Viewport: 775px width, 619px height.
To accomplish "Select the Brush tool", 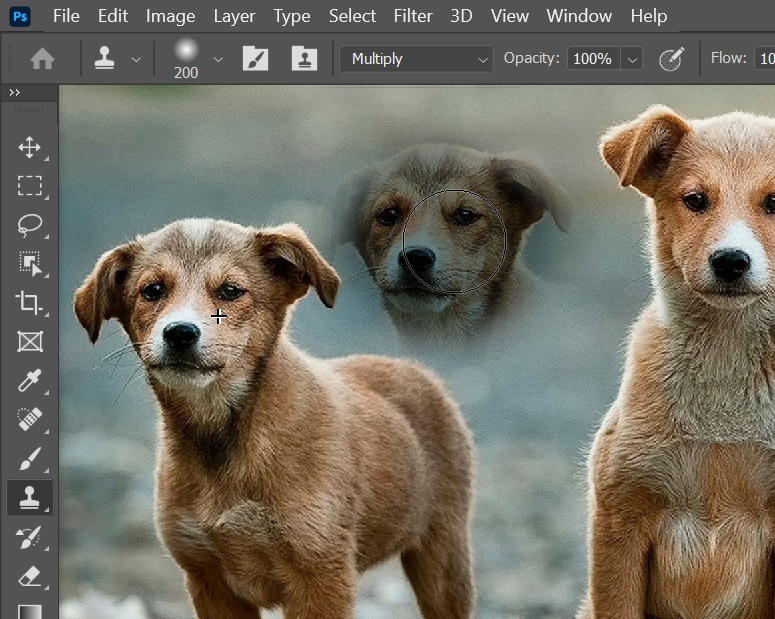I will pos(30,458).
